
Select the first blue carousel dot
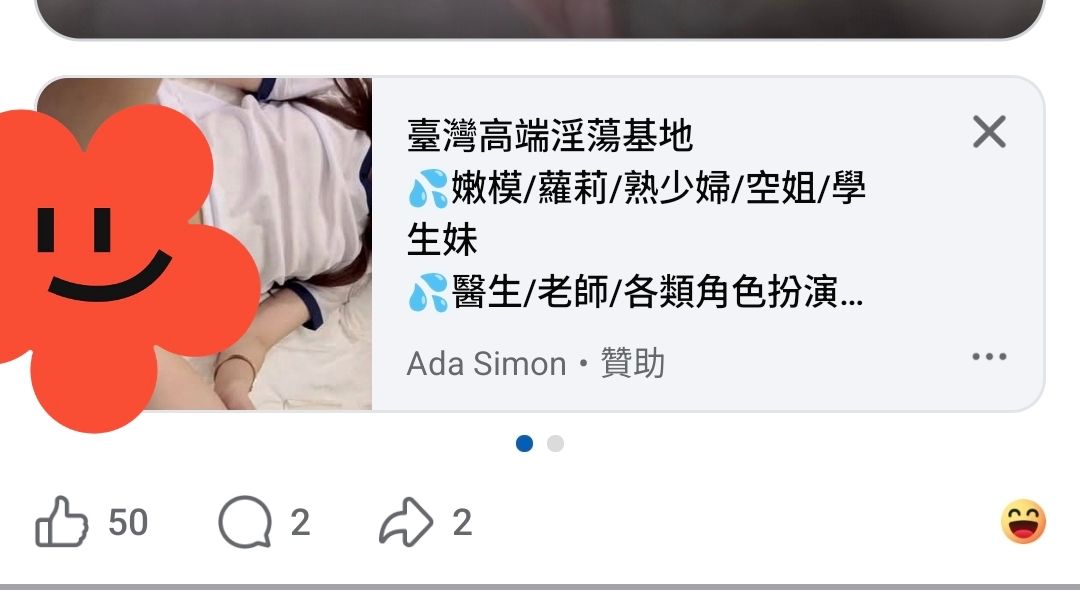coord(524,444)
